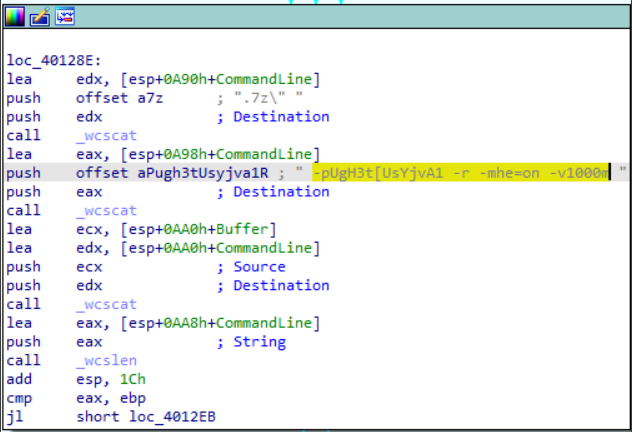Viewport: 632px width, 432px height.
Task: Click the edit node pencil icon
Action: (x=39, y=16)
